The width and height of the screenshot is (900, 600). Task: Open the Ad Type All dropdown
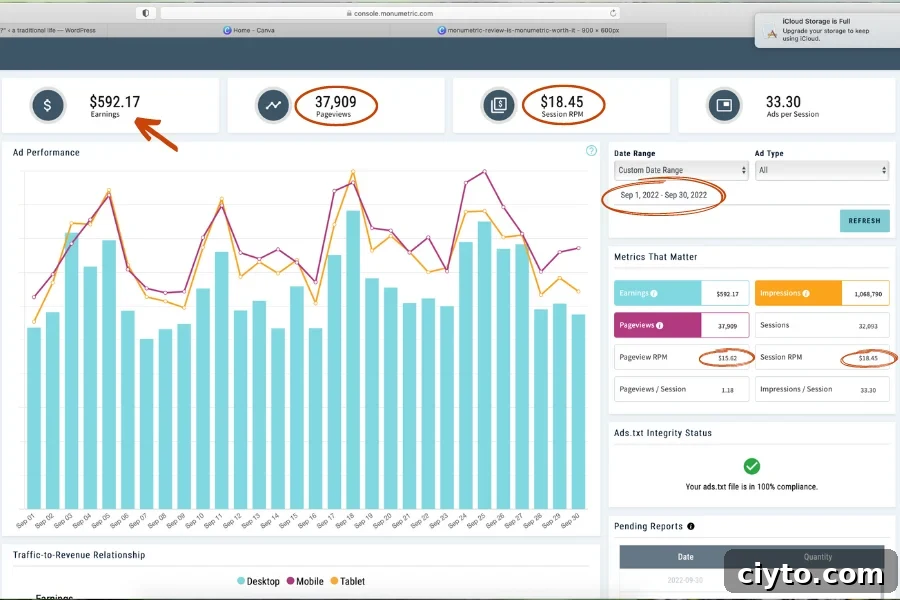point(822,170)
